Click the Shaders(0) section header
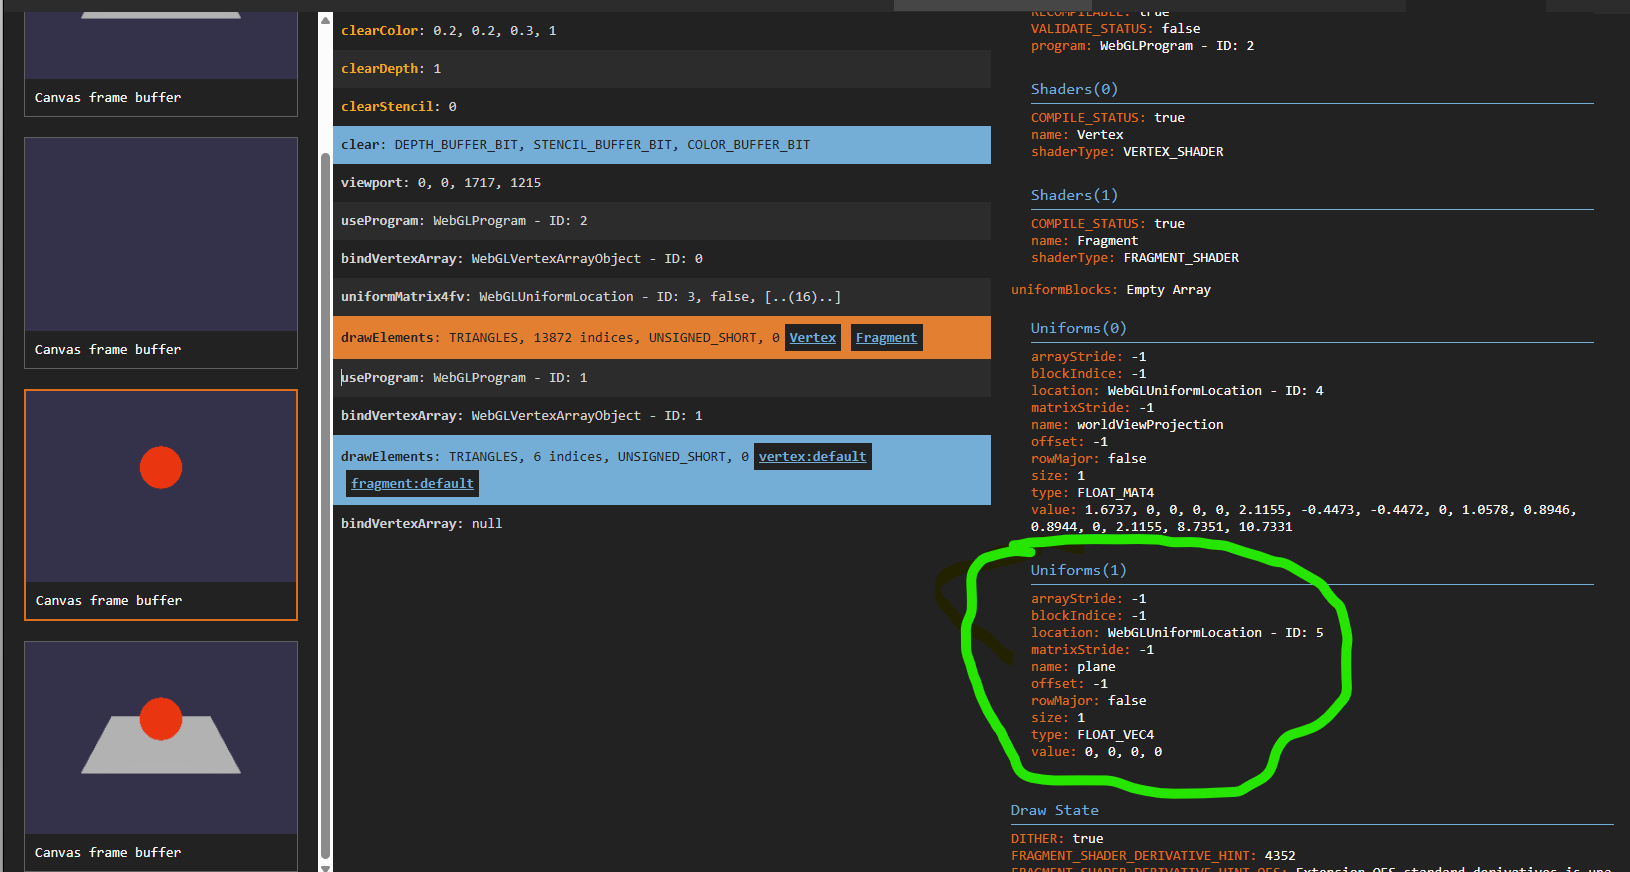 coord(1074,89)
